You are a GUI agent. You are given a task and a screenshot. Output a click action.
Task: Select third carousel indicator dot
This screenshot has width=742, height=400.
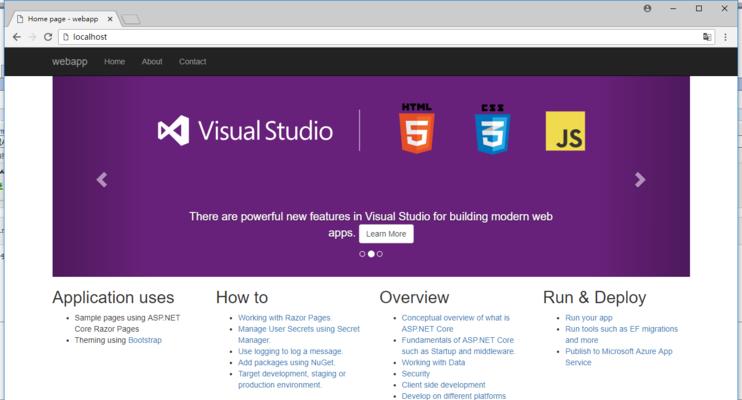point(380,254)
